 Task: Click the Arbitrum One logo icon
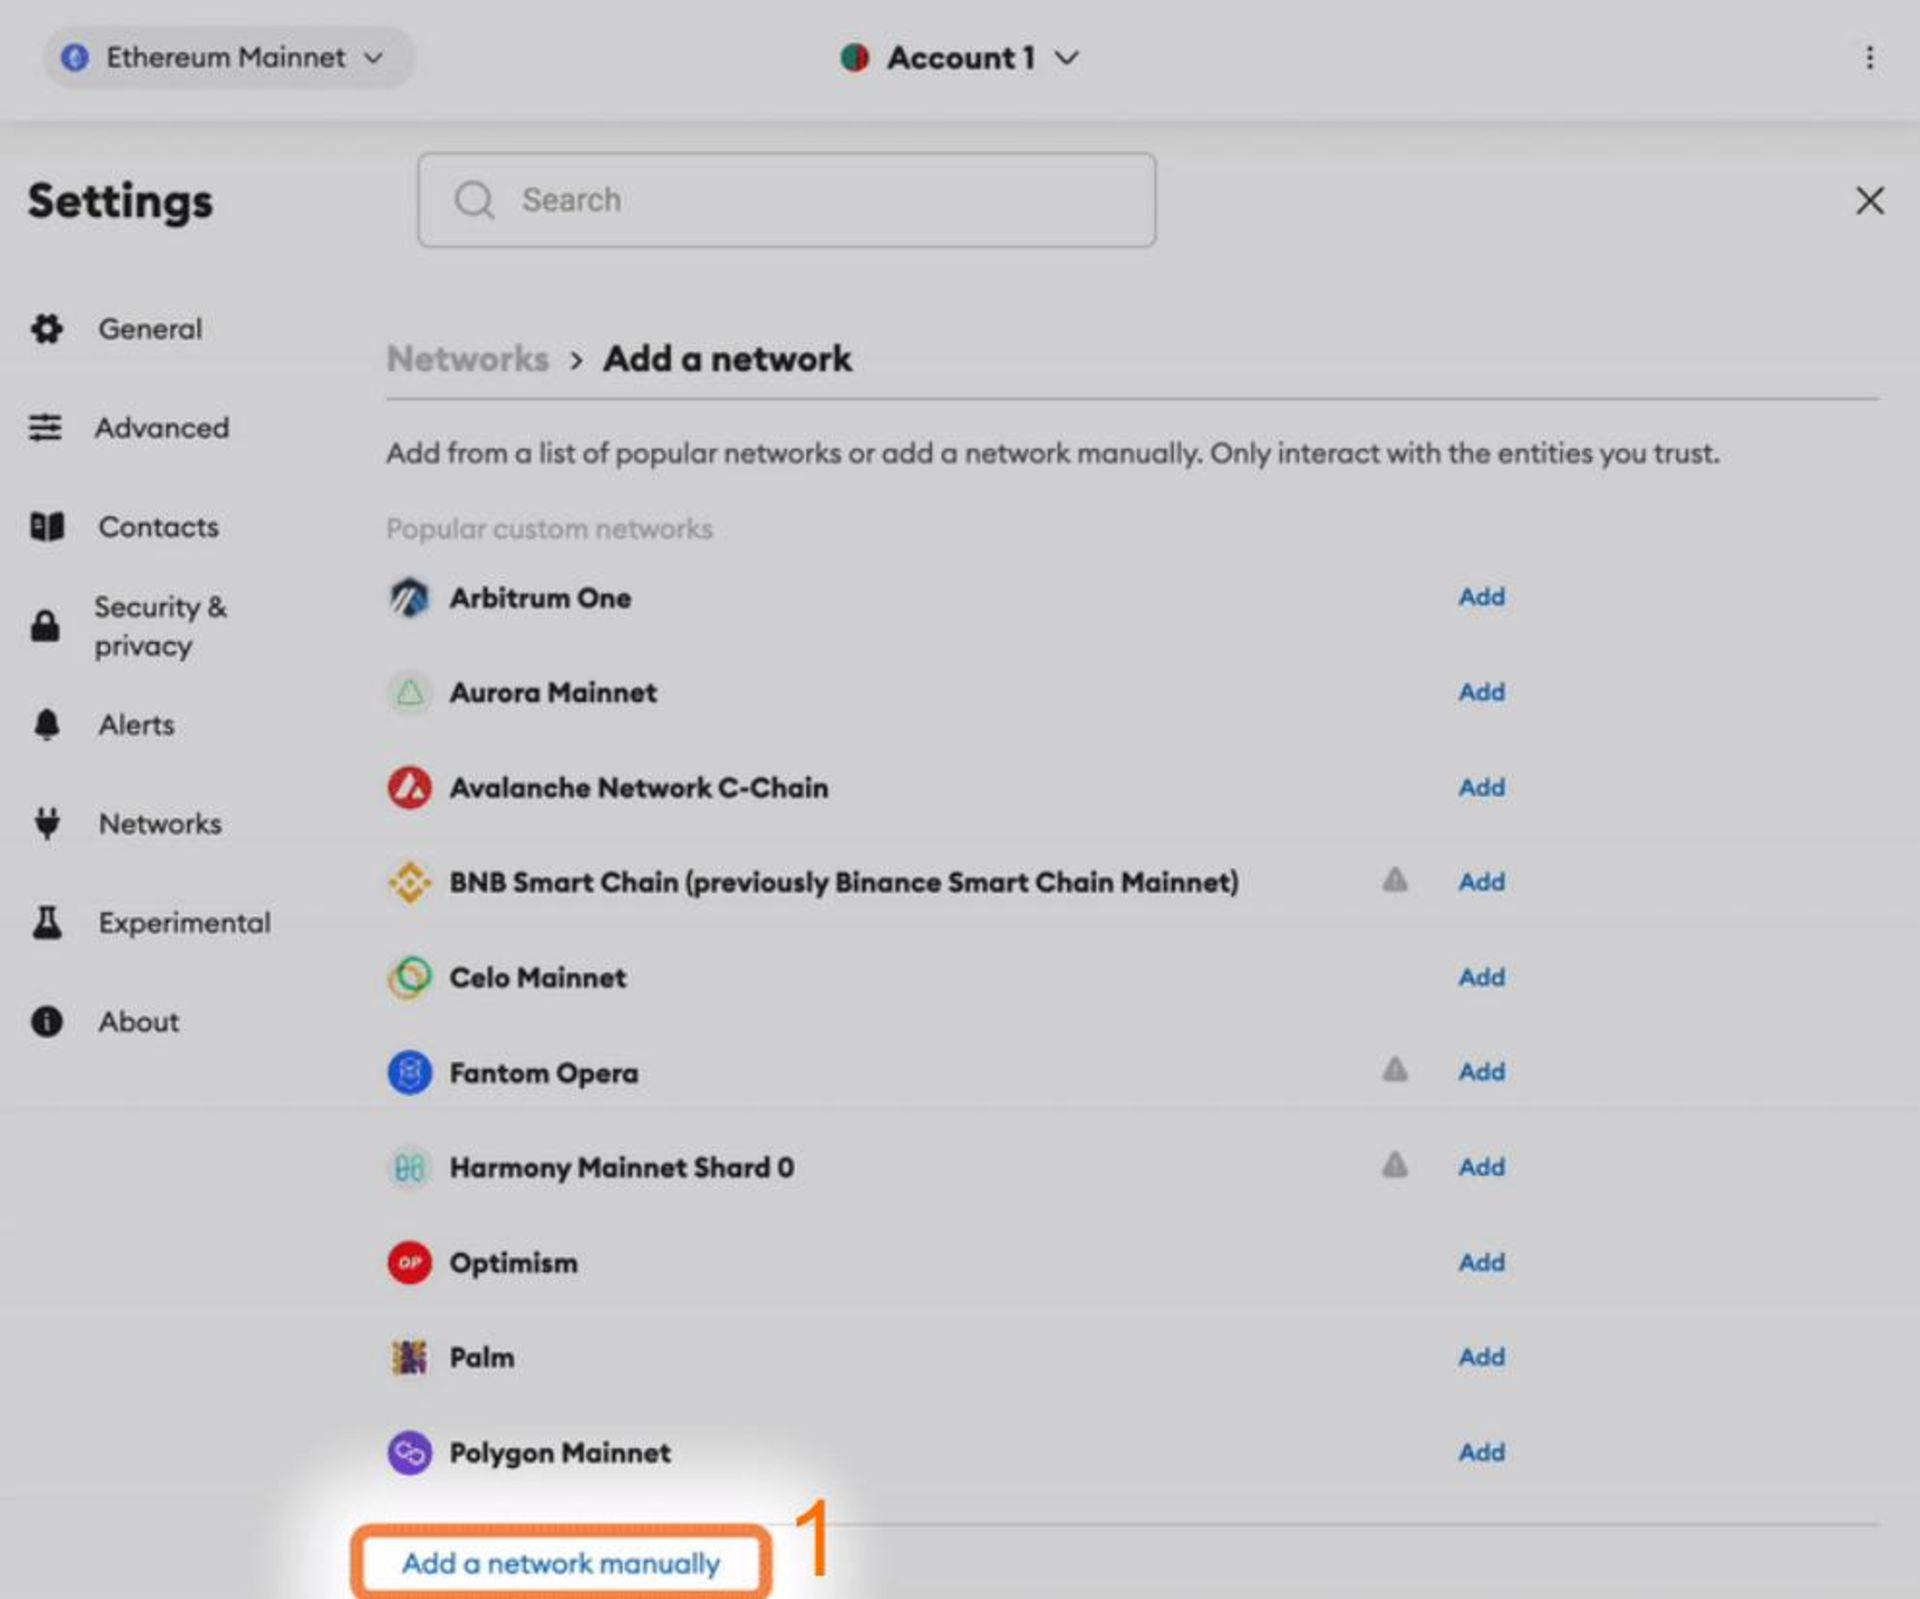coord(409,598)
